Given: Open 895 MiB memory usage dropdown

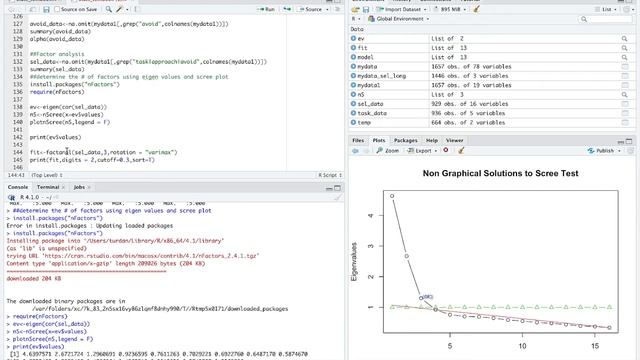Looking at the screenshot, I should (449, 9).
